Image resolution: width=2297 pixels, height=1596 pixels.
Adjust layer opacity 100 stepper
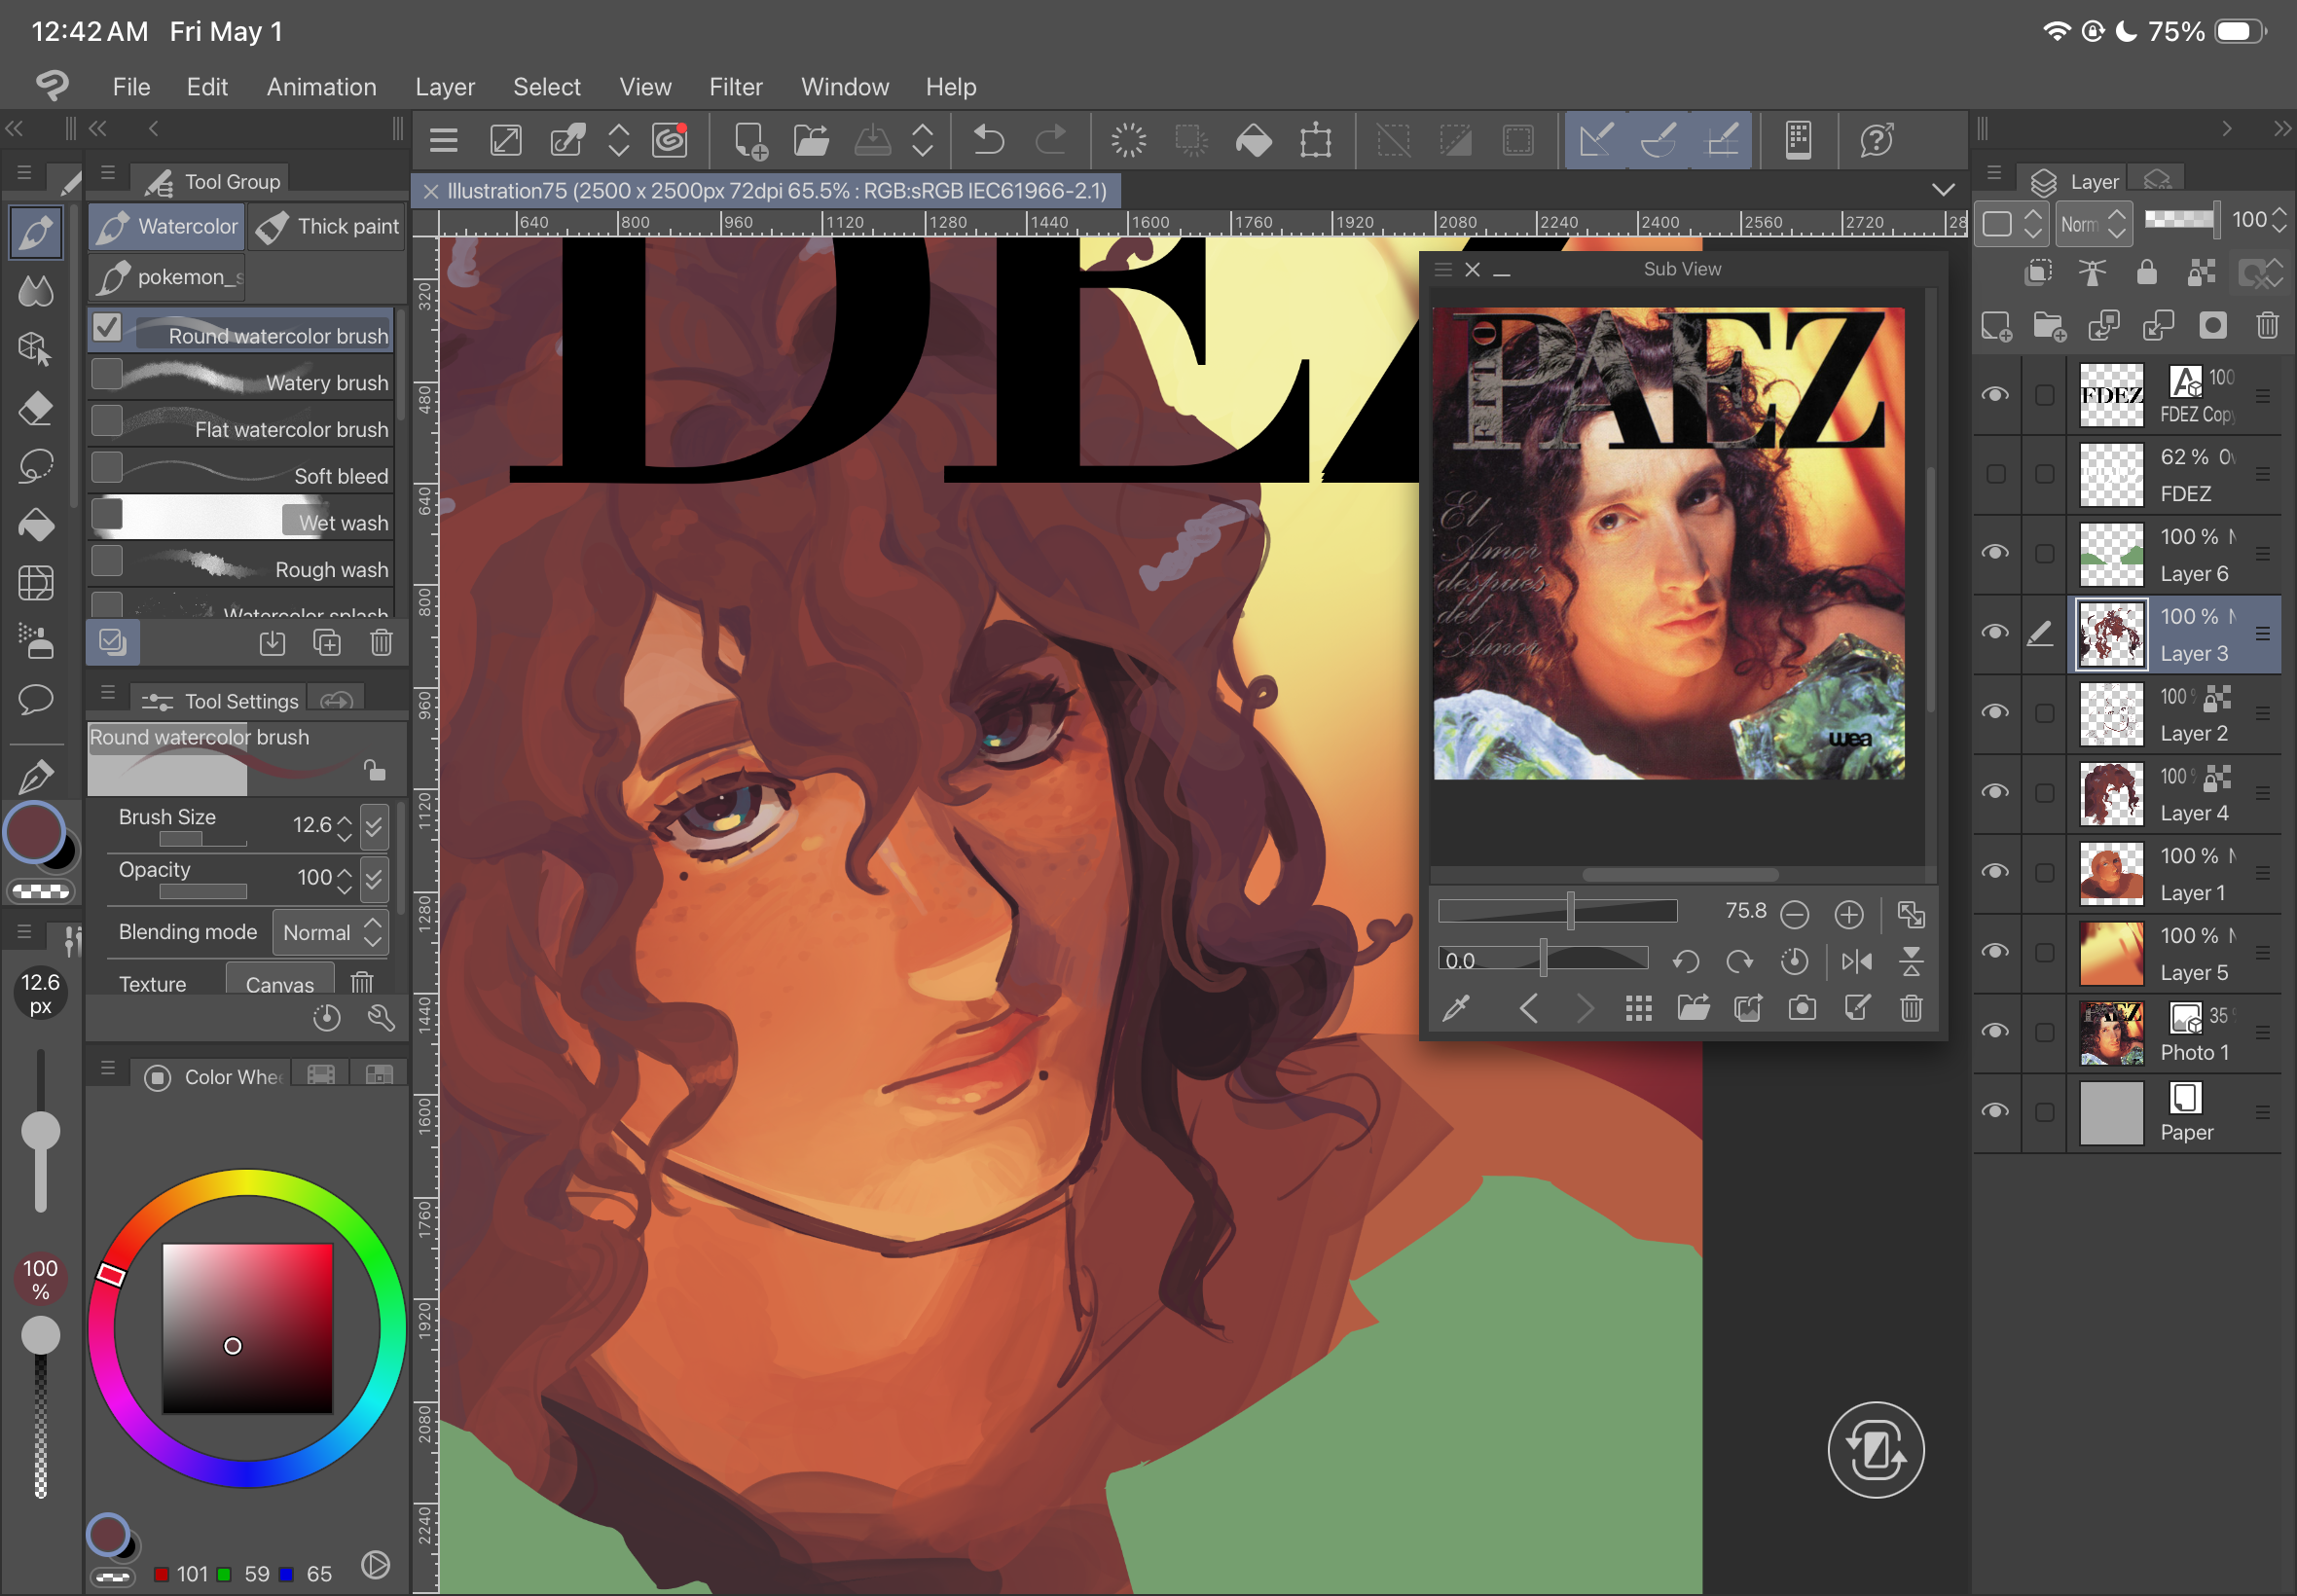tap(2279, 220)
